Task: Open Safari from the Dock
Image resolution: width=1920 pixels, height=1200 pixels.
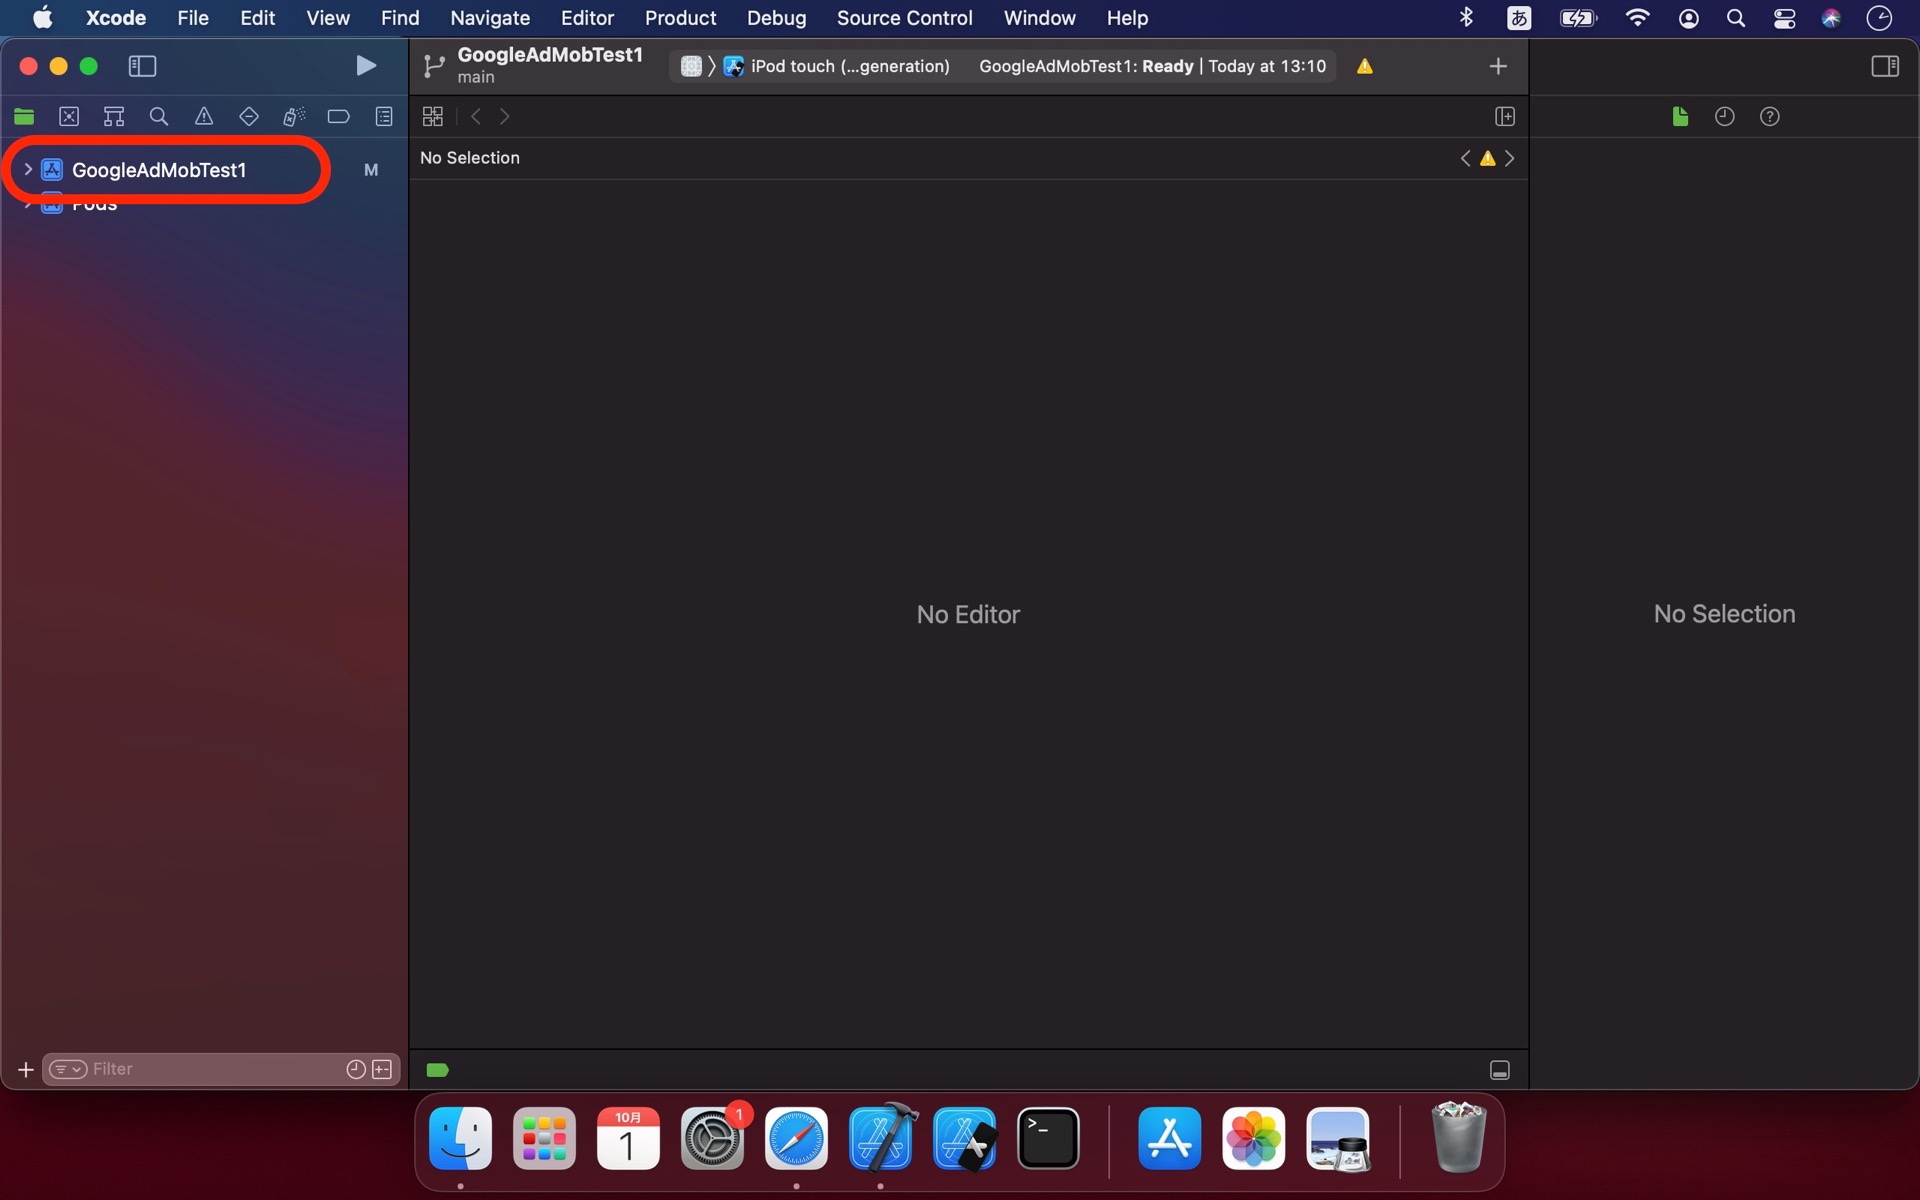Action: [796, 1138]
